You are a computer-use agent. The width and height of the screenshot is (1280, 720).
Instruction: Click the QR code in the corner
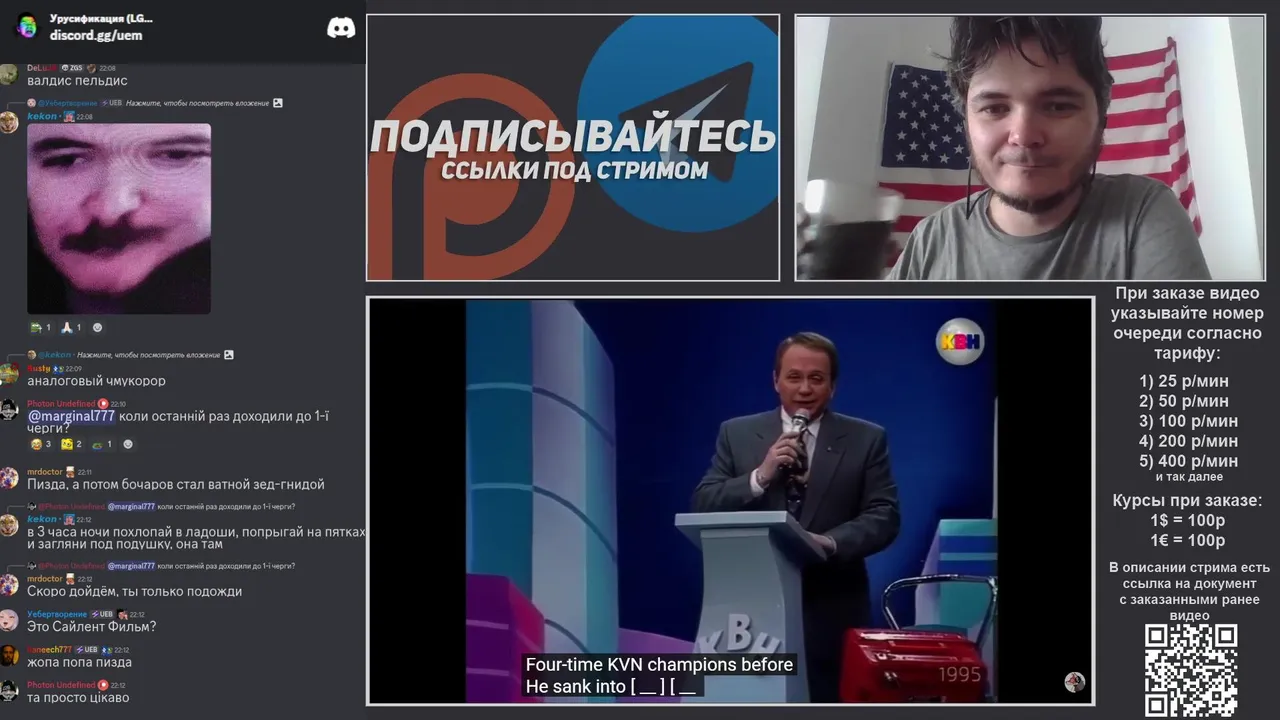point(1191,671)
